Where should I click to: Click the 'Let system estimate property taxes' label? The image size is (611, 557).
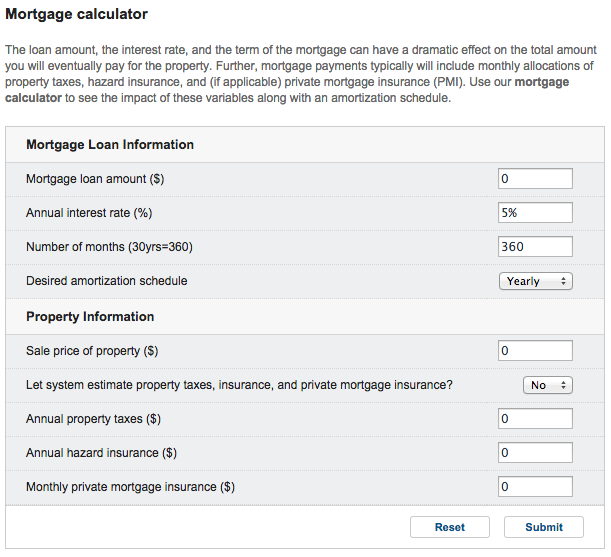coord(239,385)
